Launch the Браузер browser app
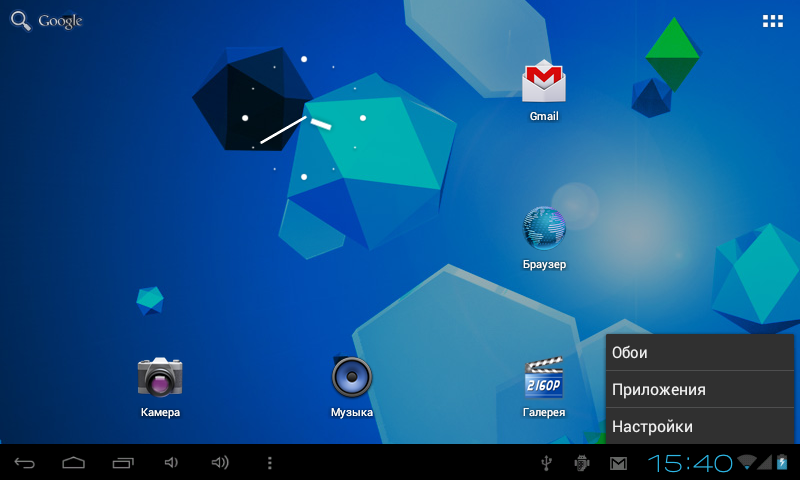800x480 pixels. [x=544, y=238]
